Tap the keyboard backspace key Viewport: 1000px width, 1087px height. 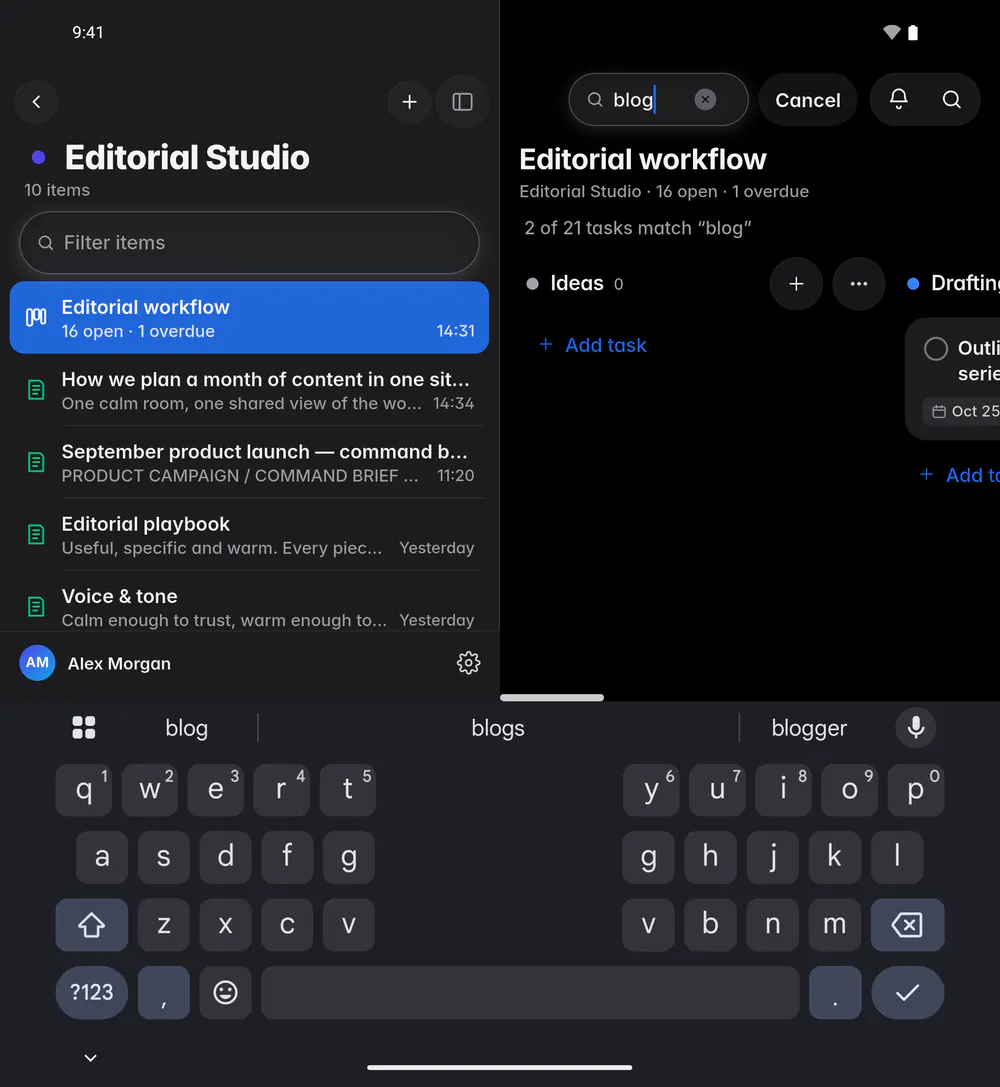click(x=907, y=924)
